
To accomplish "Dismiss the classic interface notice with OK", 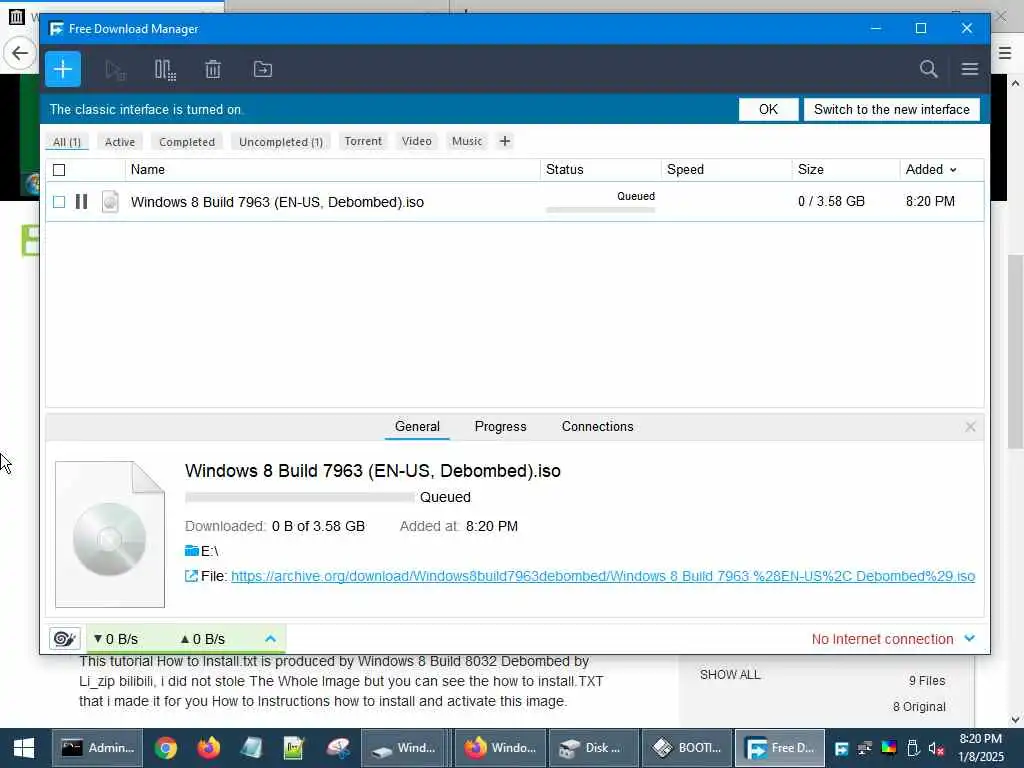I will pos(768,109).
